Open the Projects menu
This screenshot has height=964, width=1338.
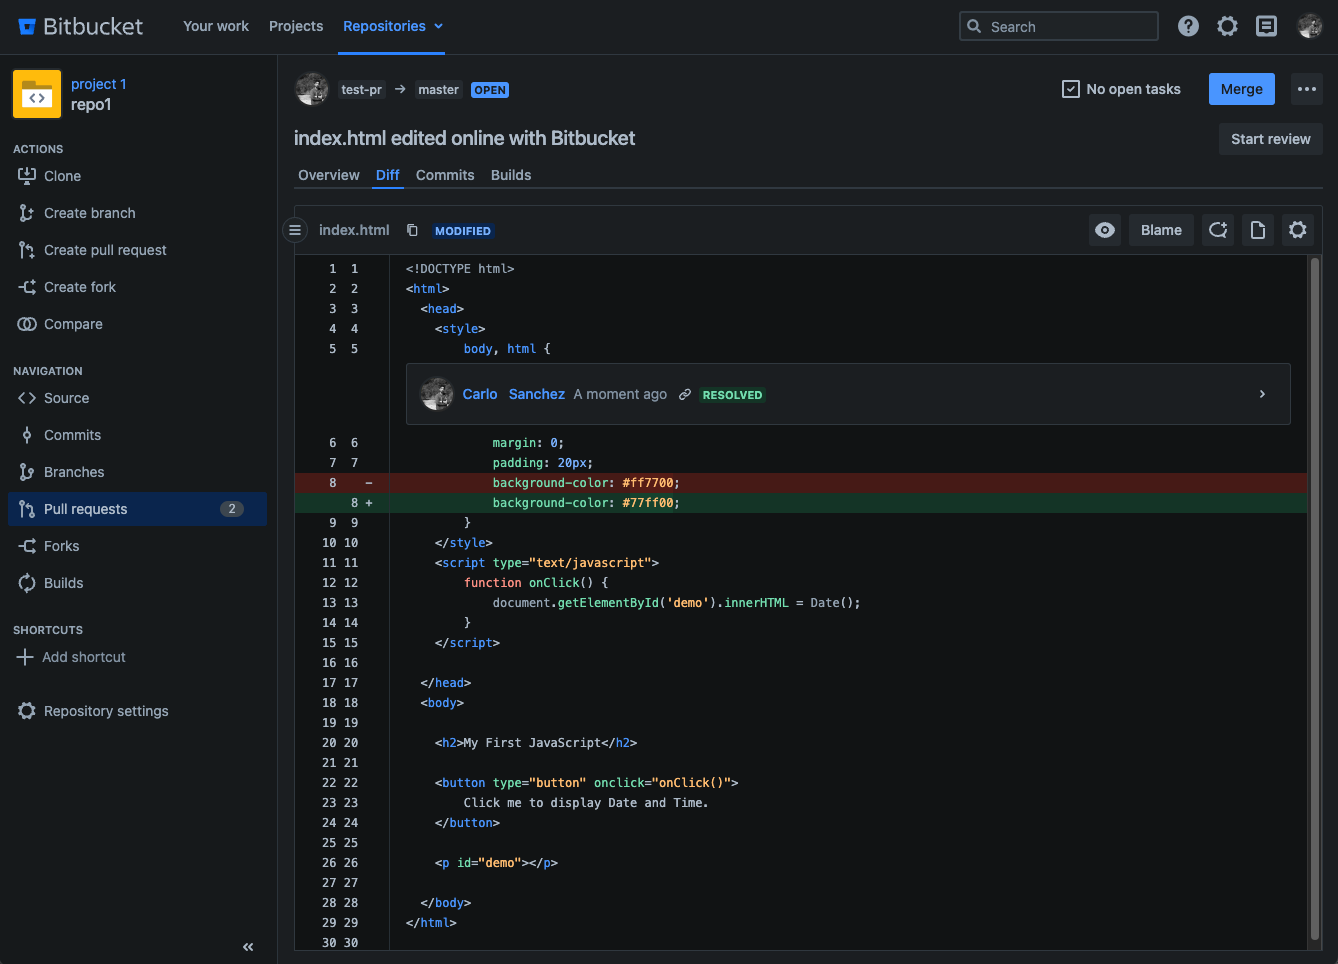pyautogui.click(x=296, y=26)
